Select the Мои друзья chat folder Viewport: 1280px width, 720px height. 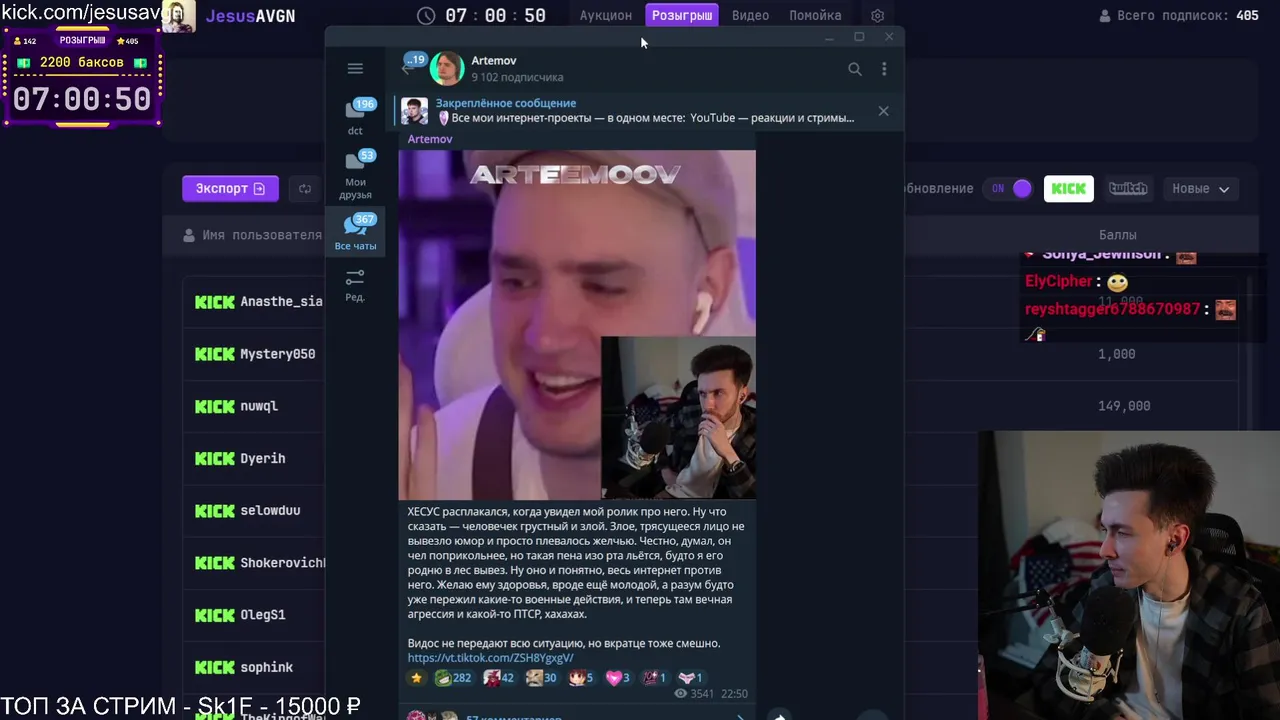[x=355, y=174]
